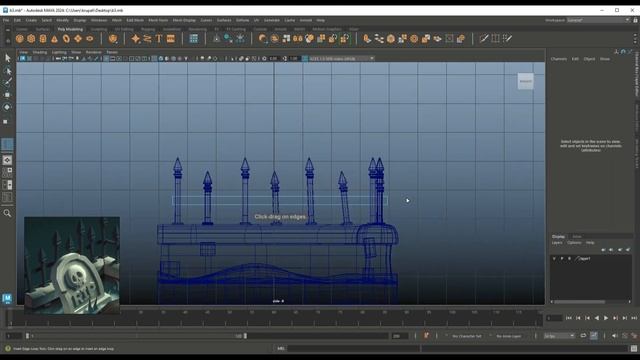Screen dimensions: 640x360
Task: Create a polygon sphere from the shelf
Action: click(19, 39)
